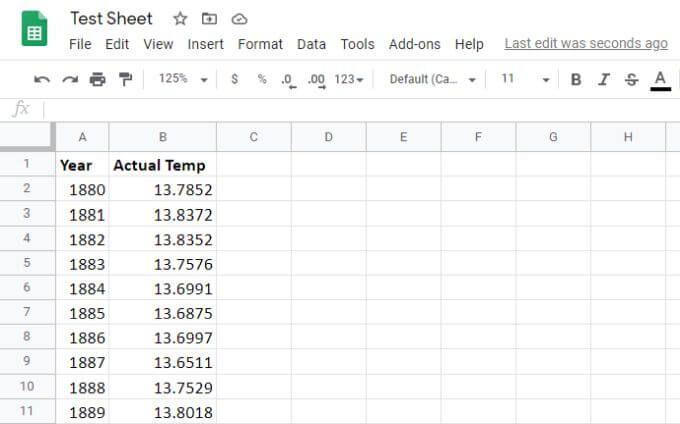Select all cells with corner button

coord(28,137)
